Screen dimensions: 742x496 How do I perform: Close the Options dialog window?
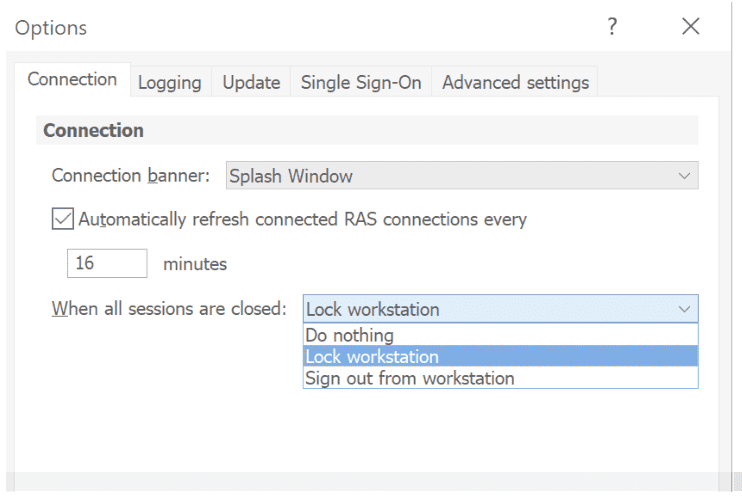(690, 27)
